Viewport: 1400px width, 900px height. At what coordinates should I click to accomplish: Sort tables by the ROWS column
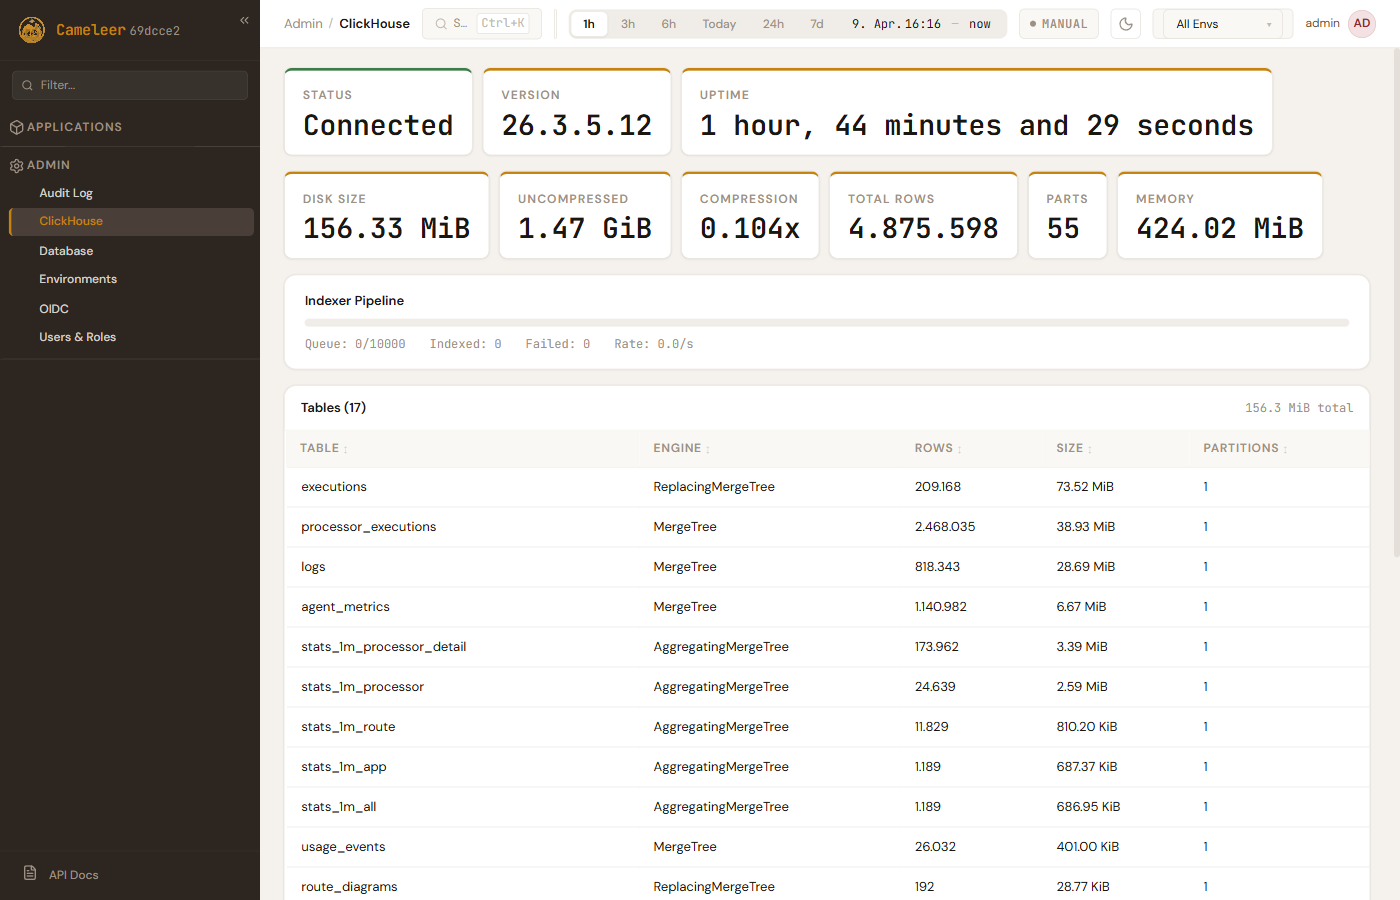pyautogui.click(x=937, y=448)
